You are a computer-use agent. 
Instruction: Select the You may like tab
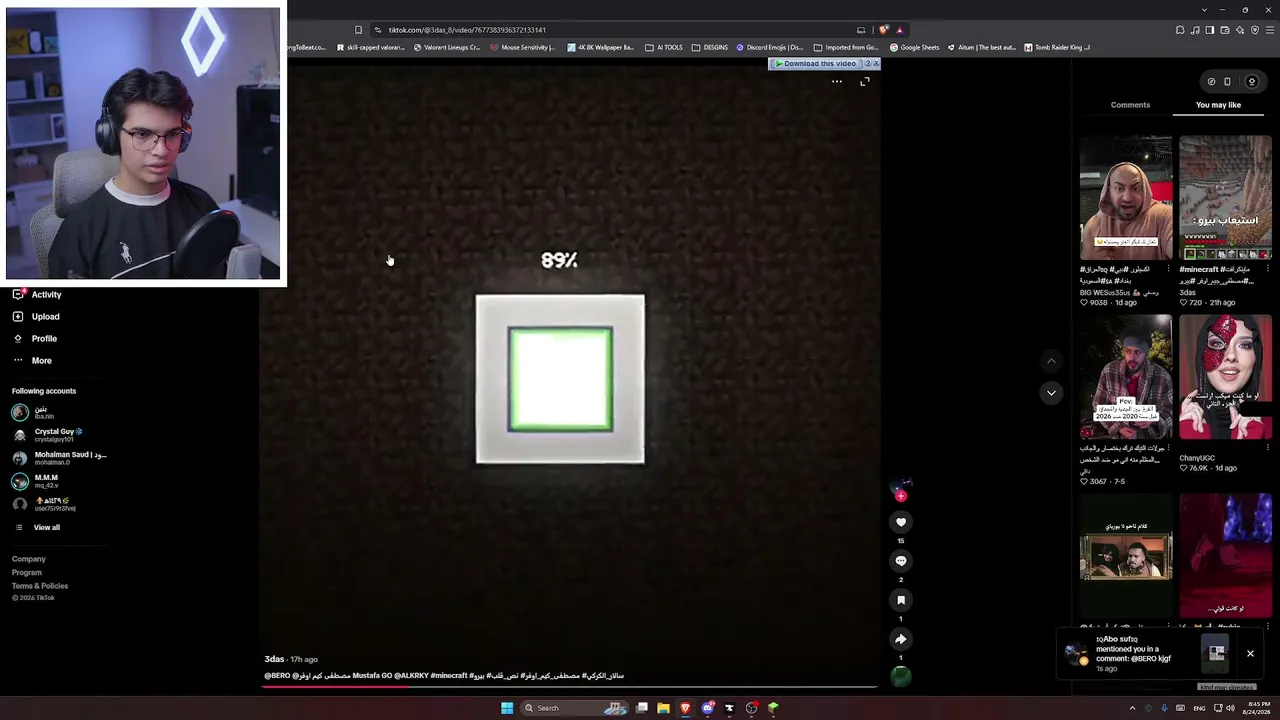[1218, 105]
